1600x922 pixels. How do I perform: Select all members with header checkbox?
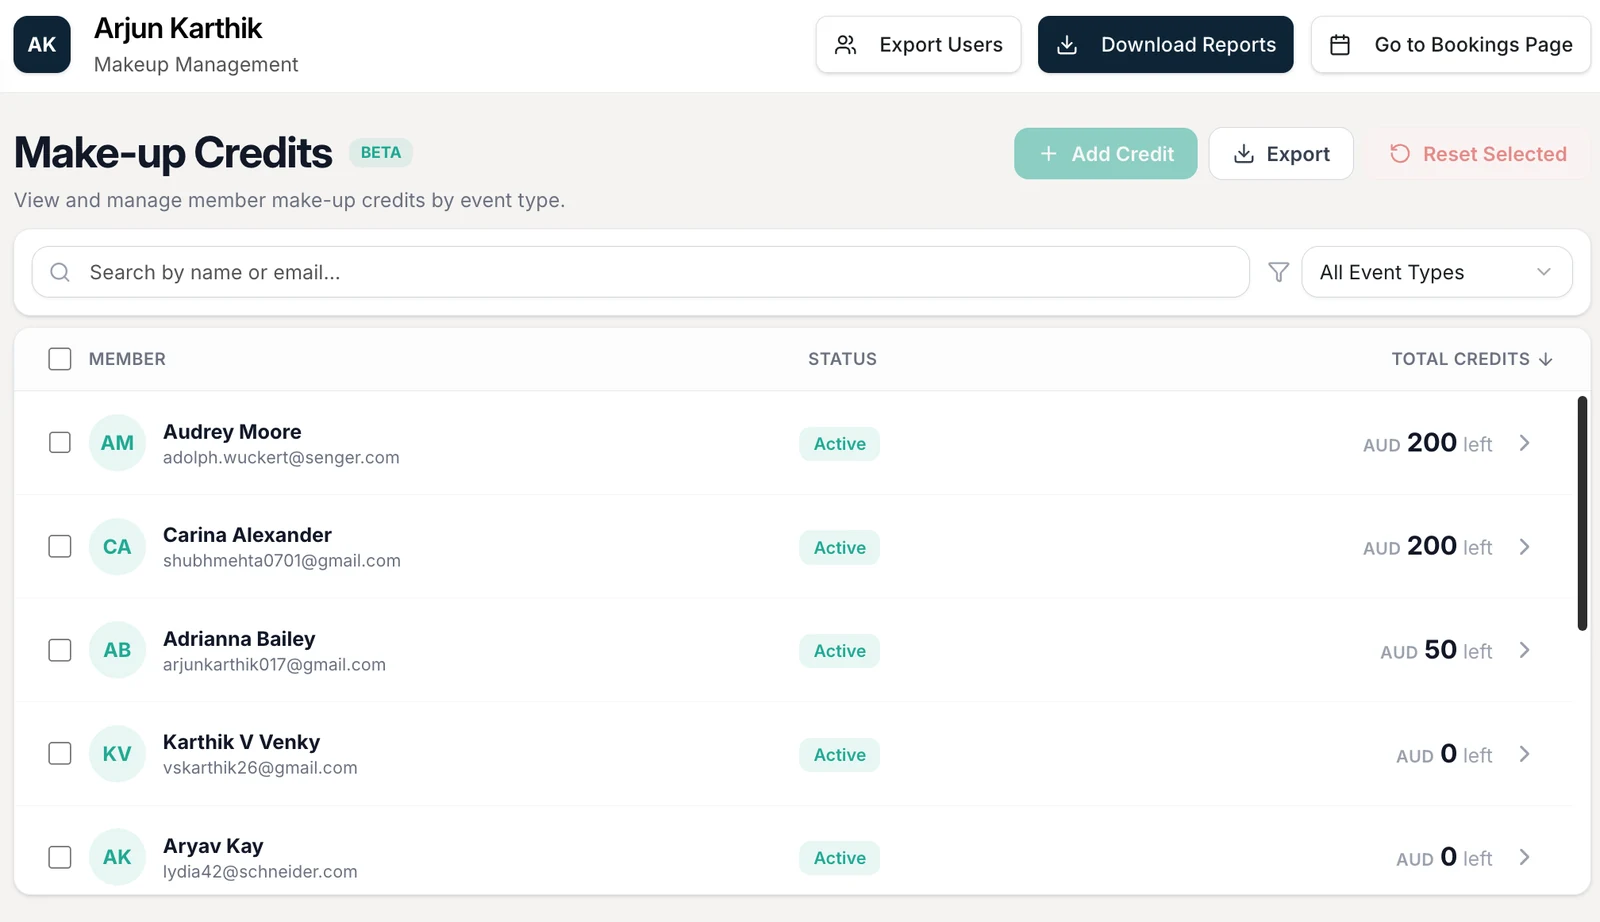(x=60, y=359)
